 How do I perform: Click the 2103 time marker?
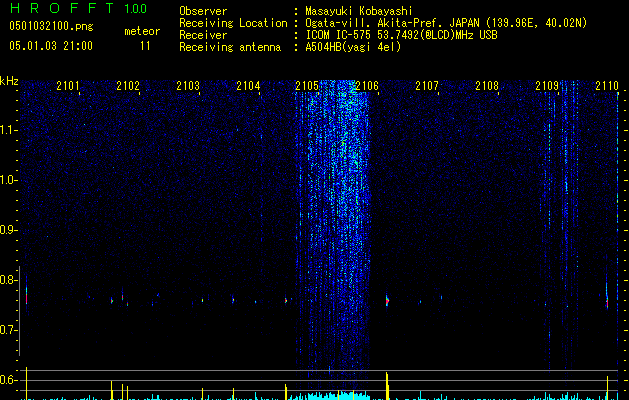(188, 85)
